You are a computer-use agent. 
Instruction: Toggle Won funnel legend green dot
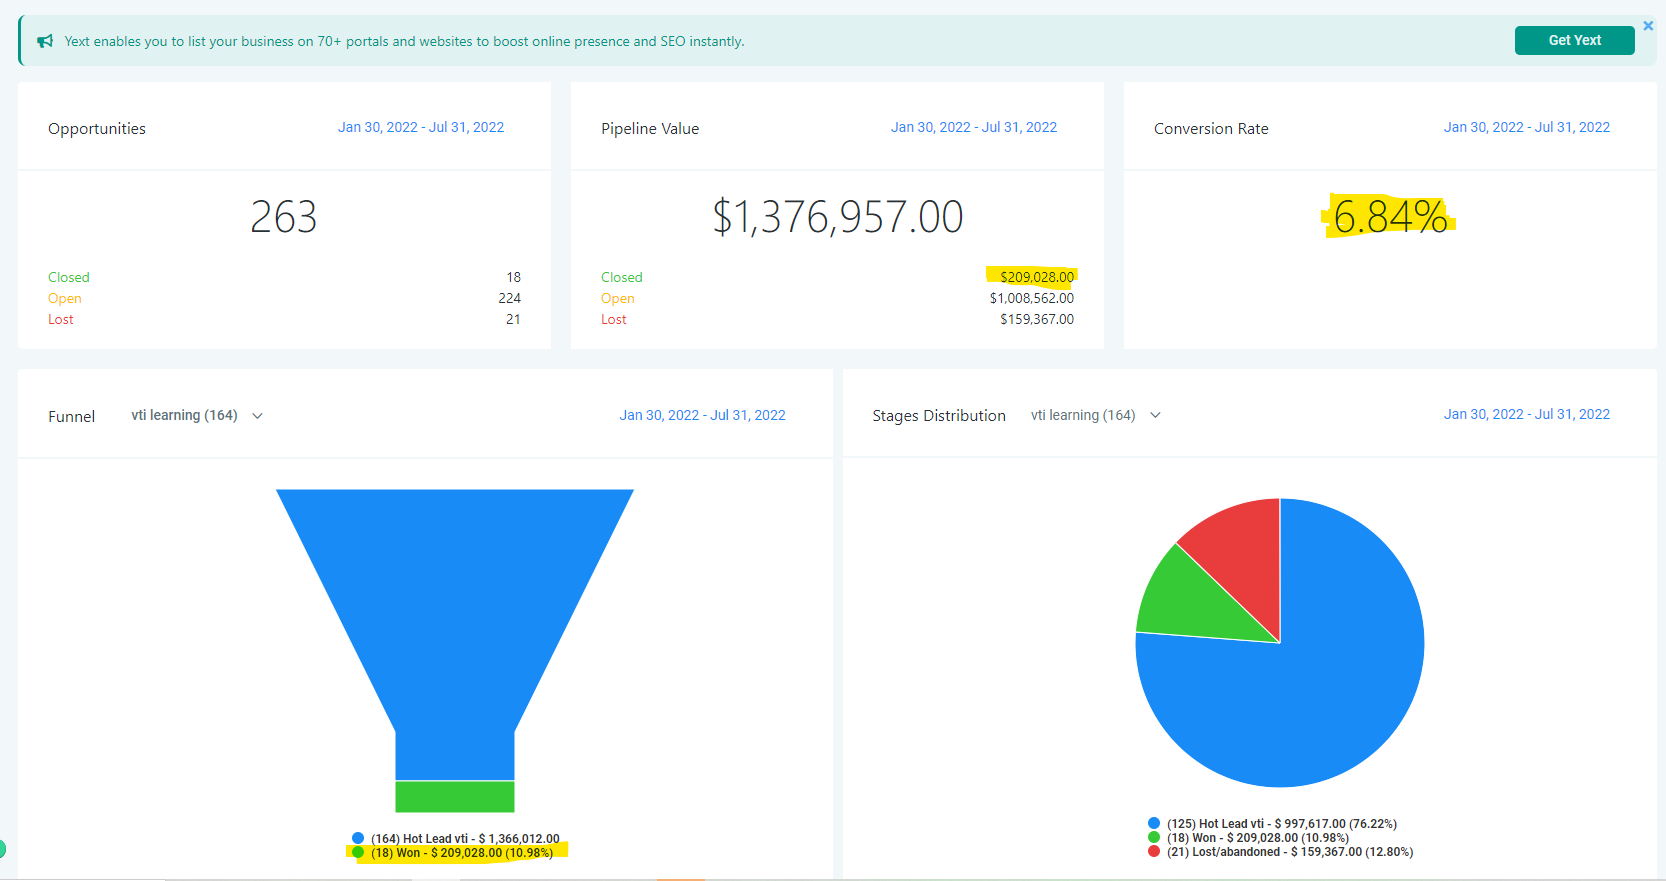358,852
